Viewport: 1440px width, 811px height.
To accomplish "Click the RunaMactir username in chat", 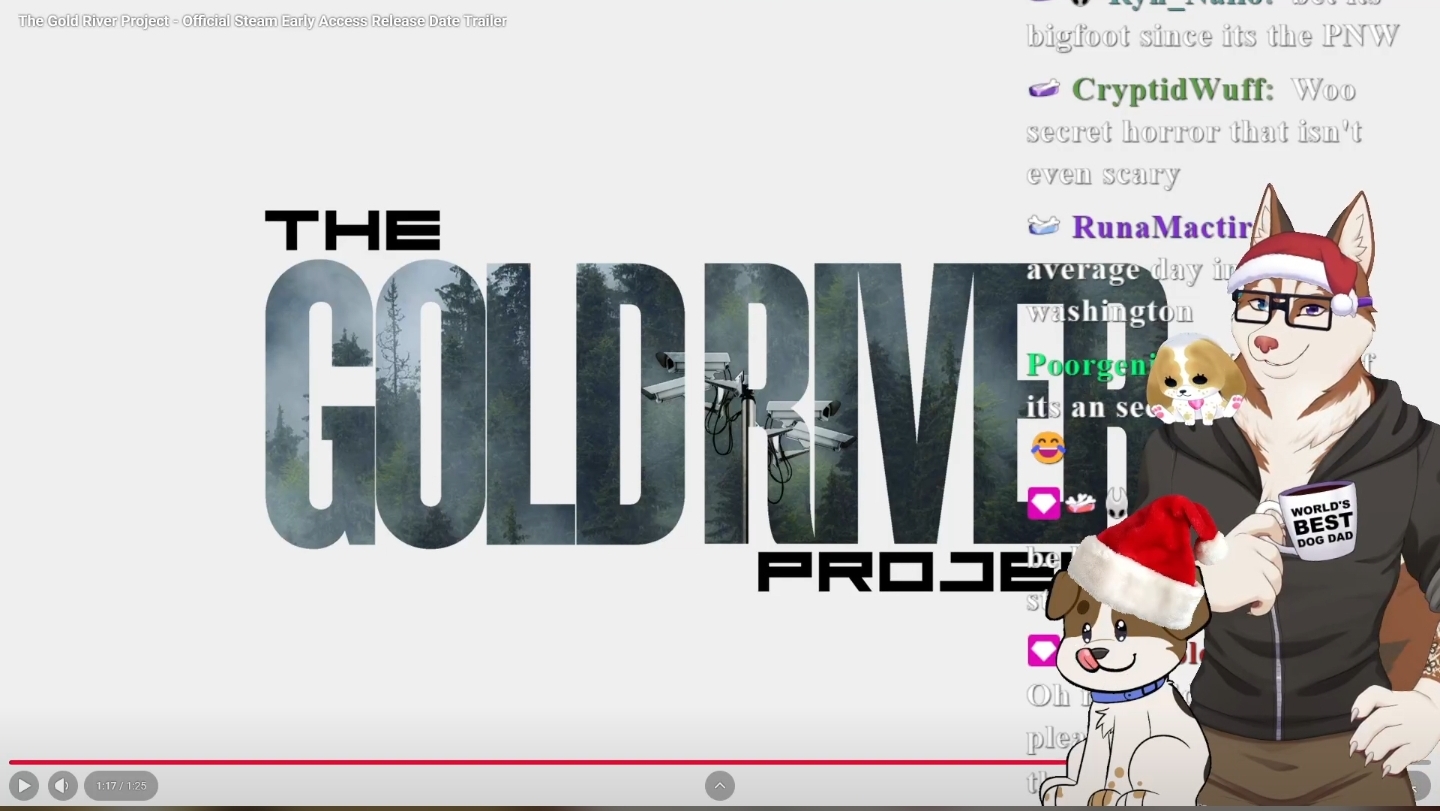I will click(1163, 227).
